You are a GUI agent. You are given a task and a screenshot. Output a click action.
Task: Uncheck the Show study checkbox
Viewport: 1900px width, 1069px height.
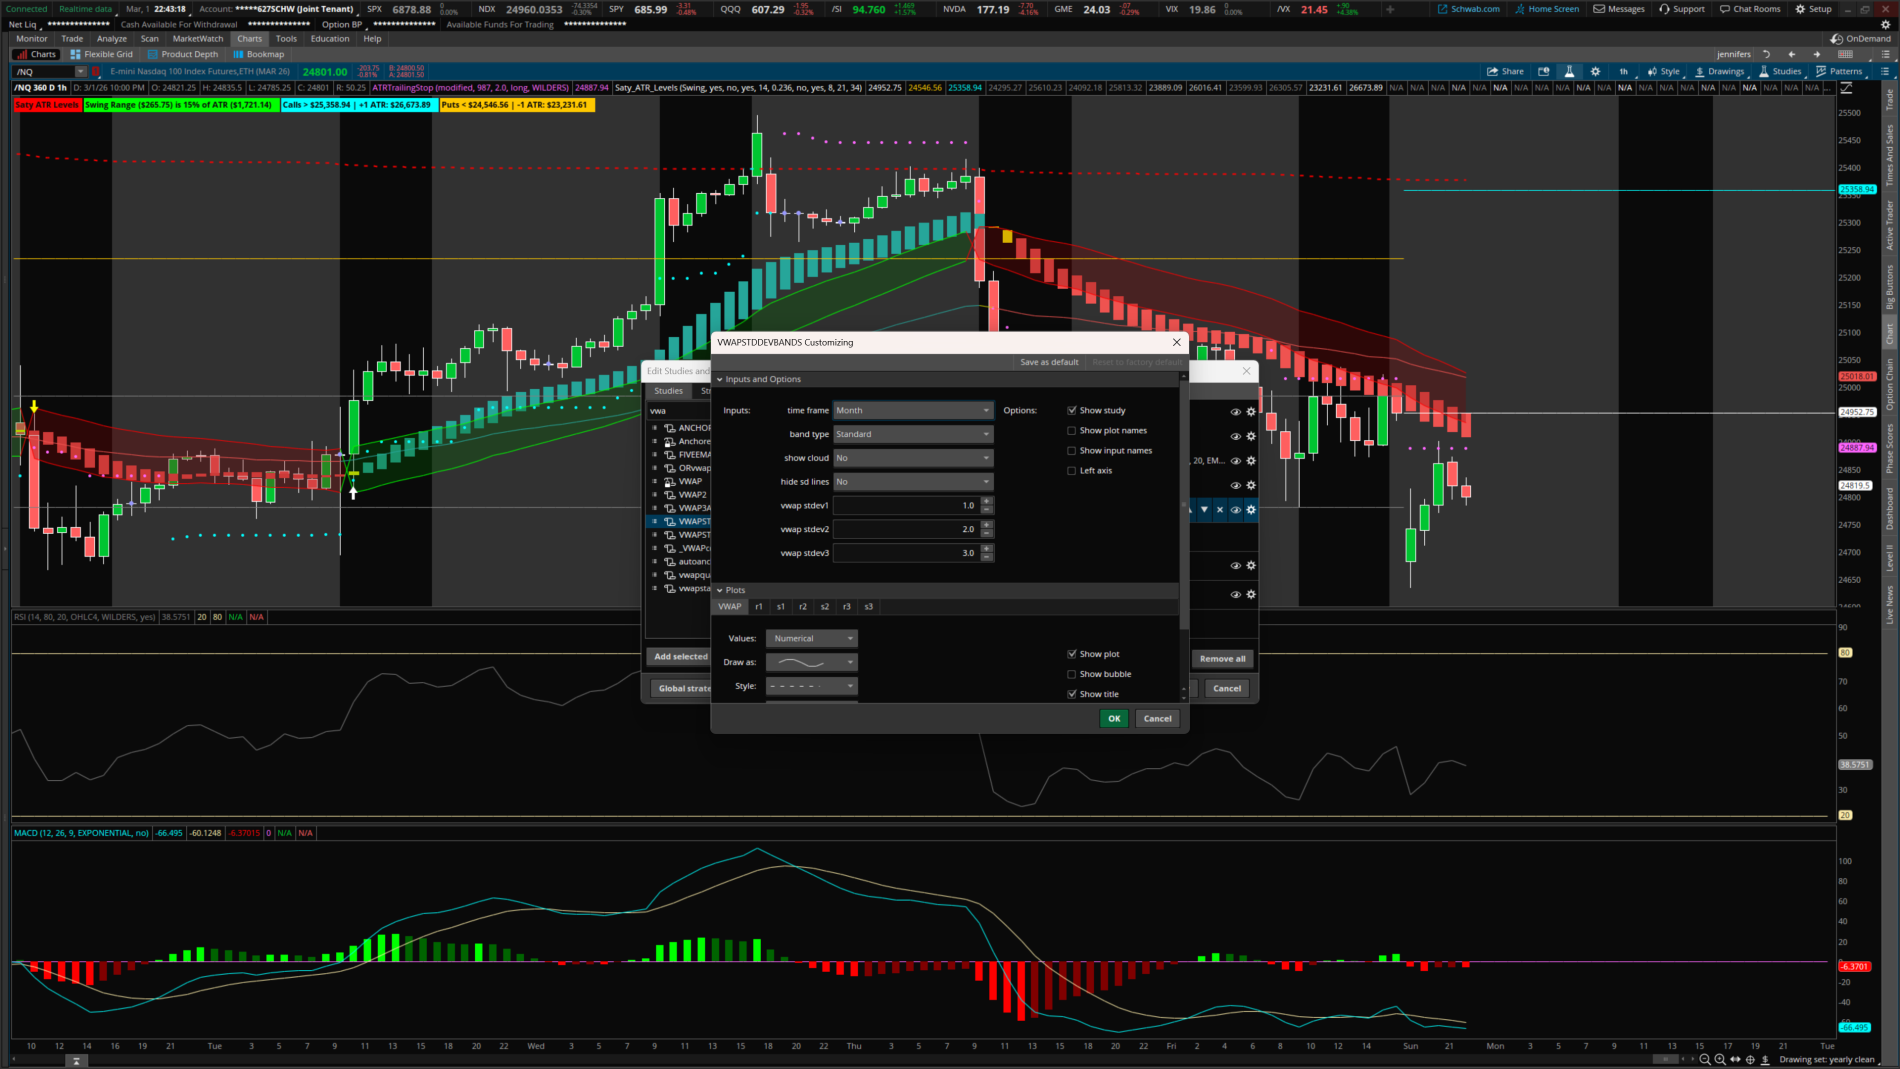click(1072, 411)
